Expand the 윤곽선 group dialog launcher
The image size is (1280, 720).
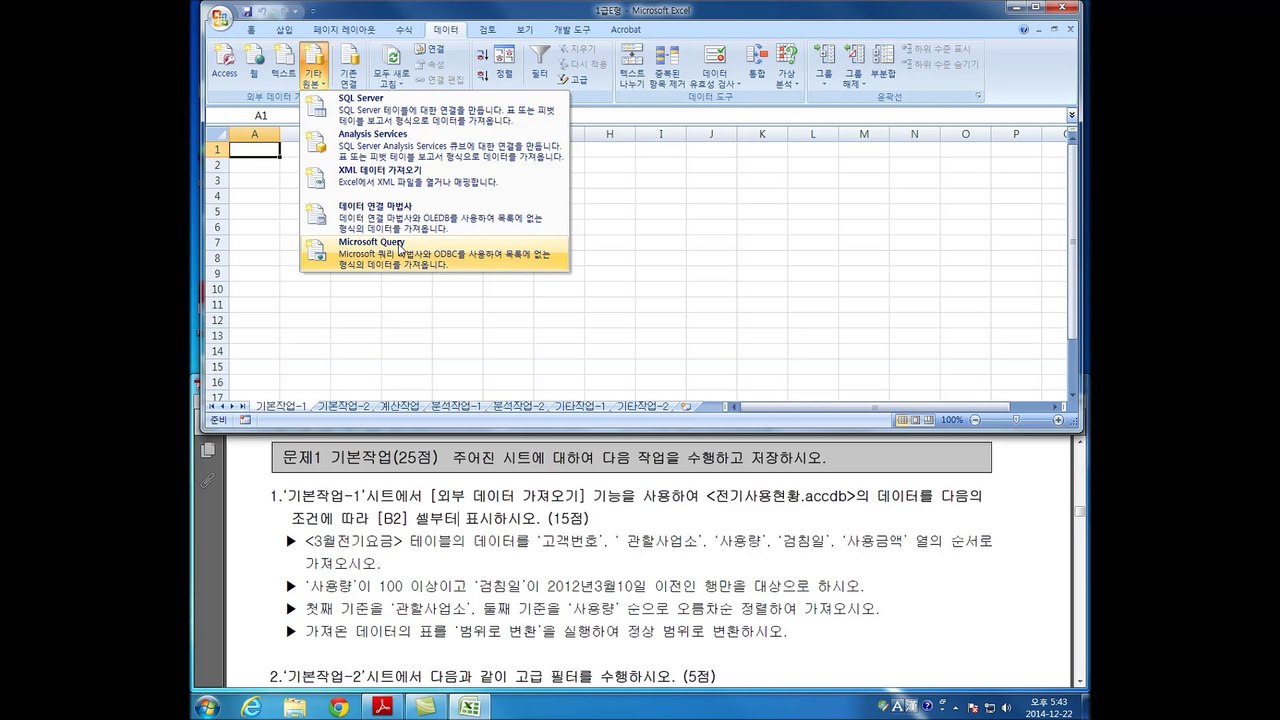click(978, 97)
